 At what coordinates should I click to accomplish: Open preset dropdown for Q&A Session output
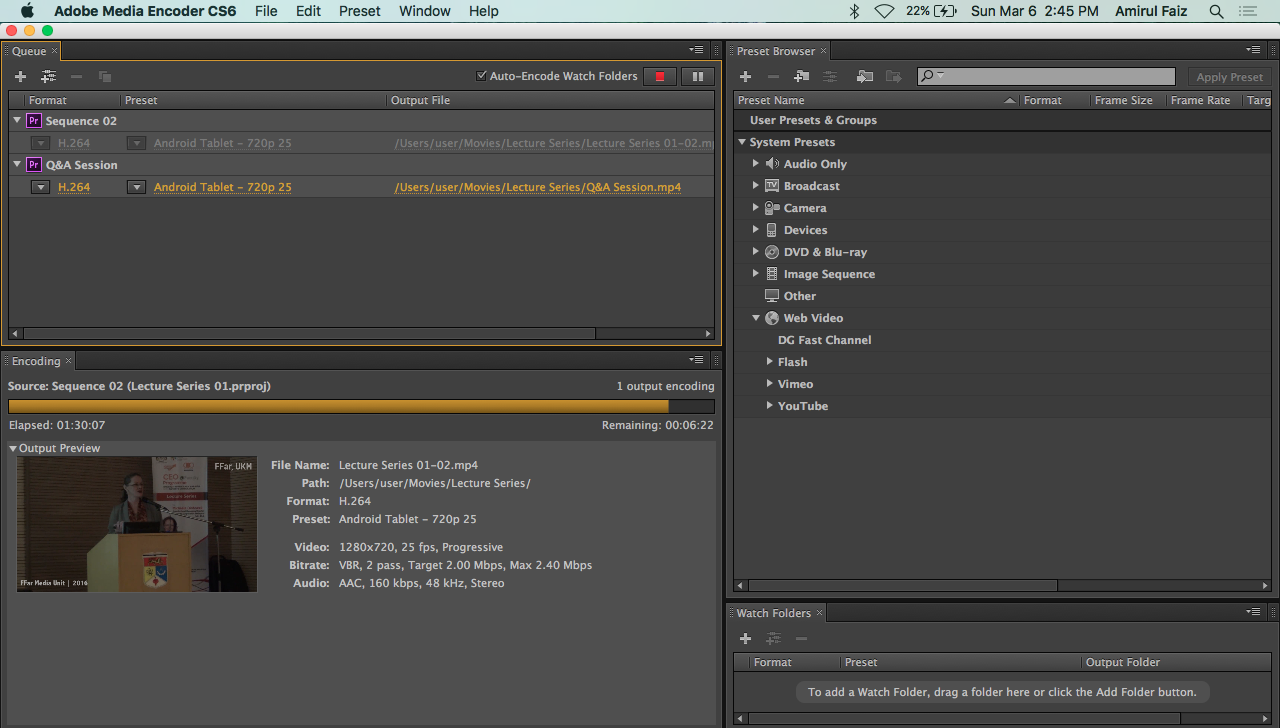pos(136,187)
